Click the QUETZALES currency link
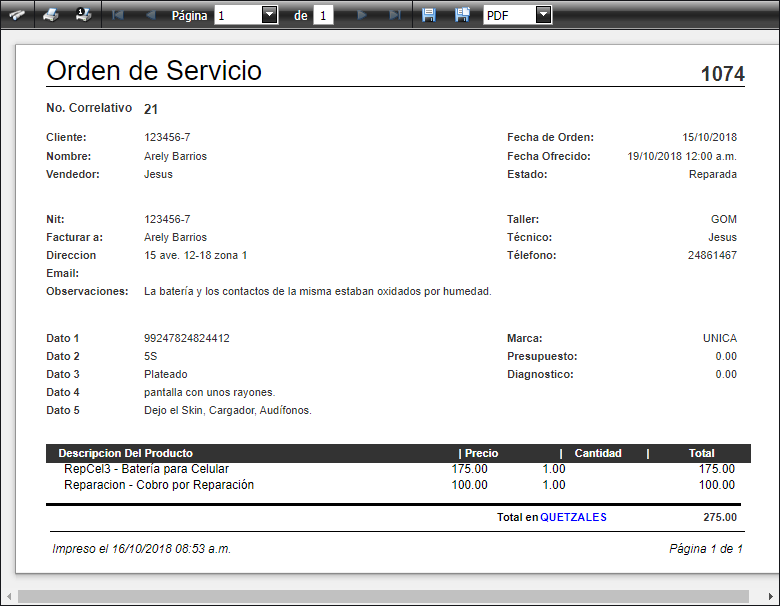The image size is (780, 606). (x=573, y=517)
